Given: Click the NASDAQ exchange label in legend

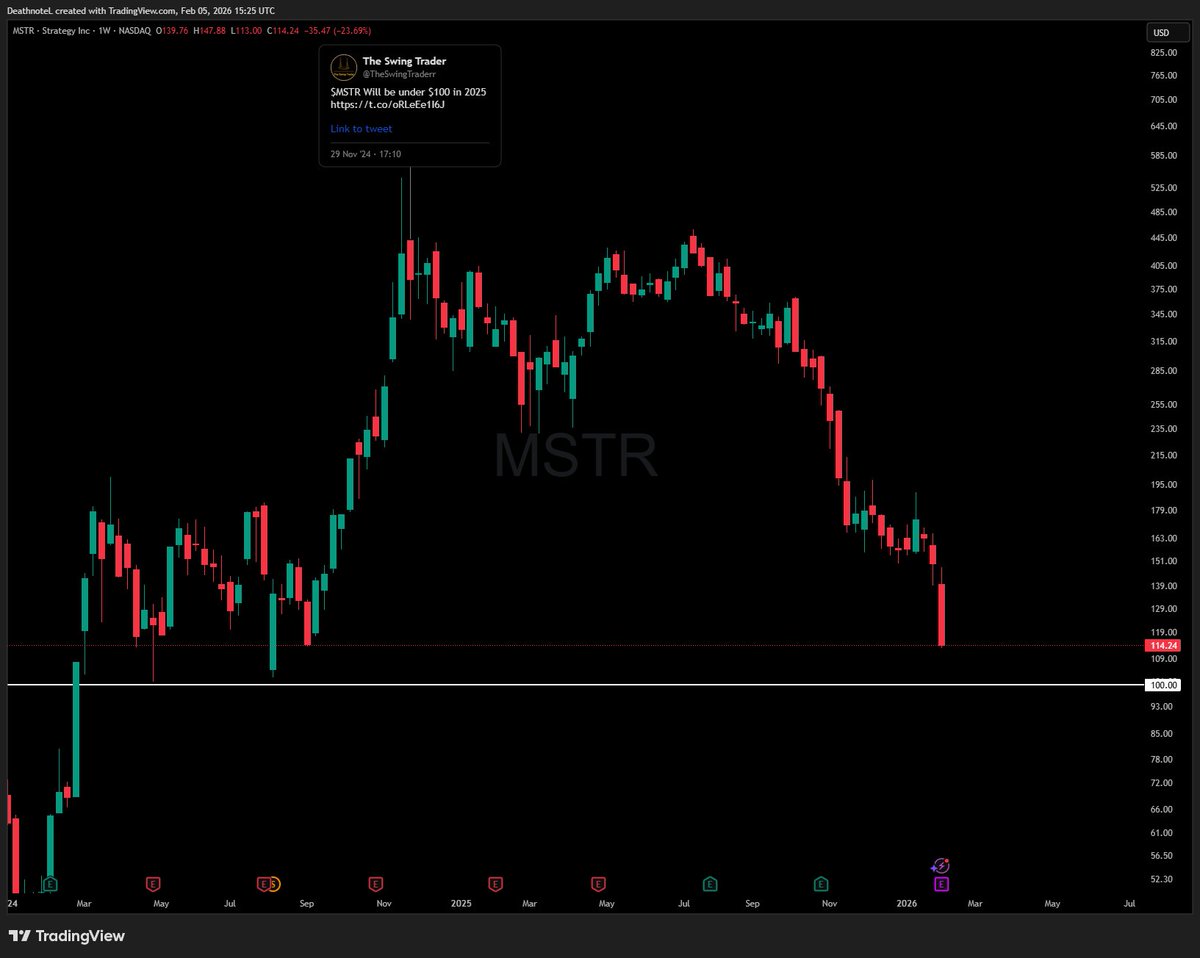Looking at the screenshot, I should 134,31.
